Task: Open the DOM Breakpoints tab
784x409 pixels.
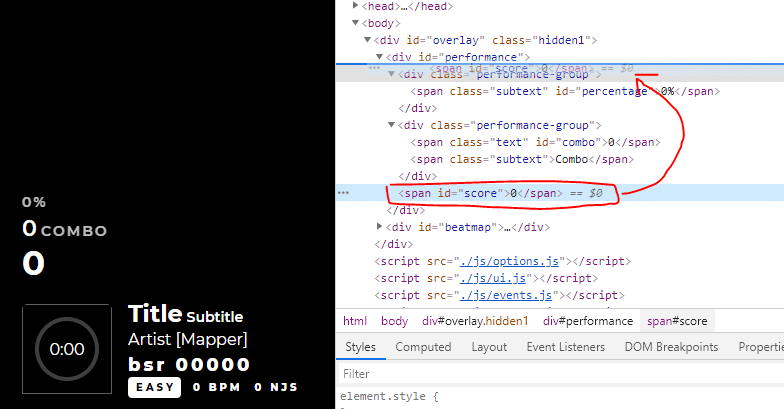Action: point(671,347)
